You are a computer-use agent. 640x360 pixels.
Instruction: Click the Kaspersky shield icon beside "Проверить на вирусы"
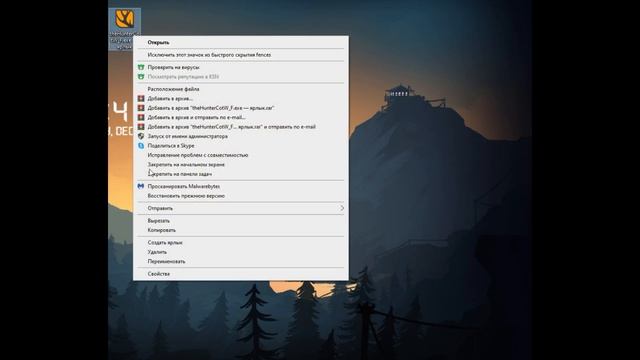(141, 67)
